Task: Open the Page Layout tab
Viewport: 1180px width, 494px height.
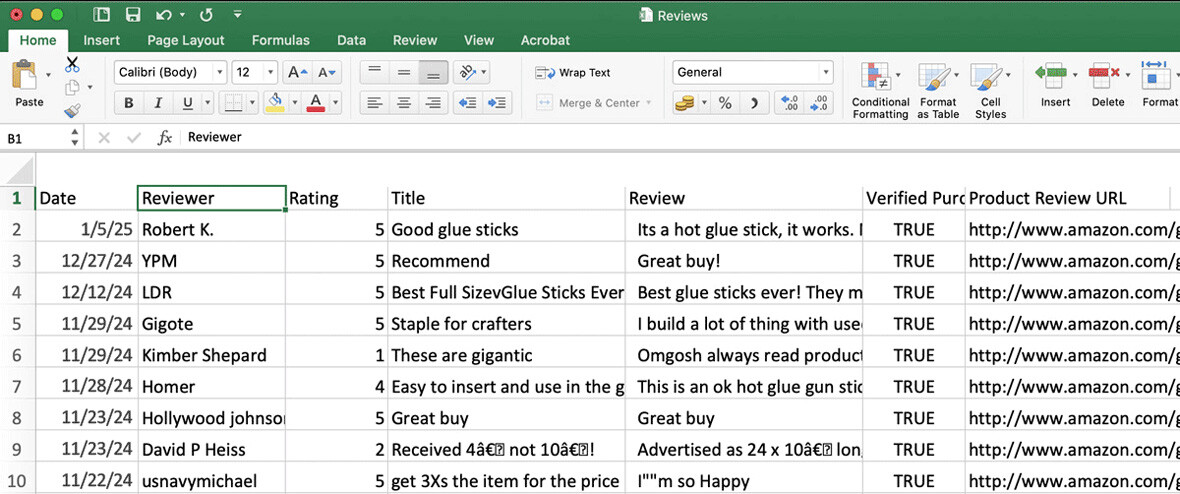Action: (185, 40)
